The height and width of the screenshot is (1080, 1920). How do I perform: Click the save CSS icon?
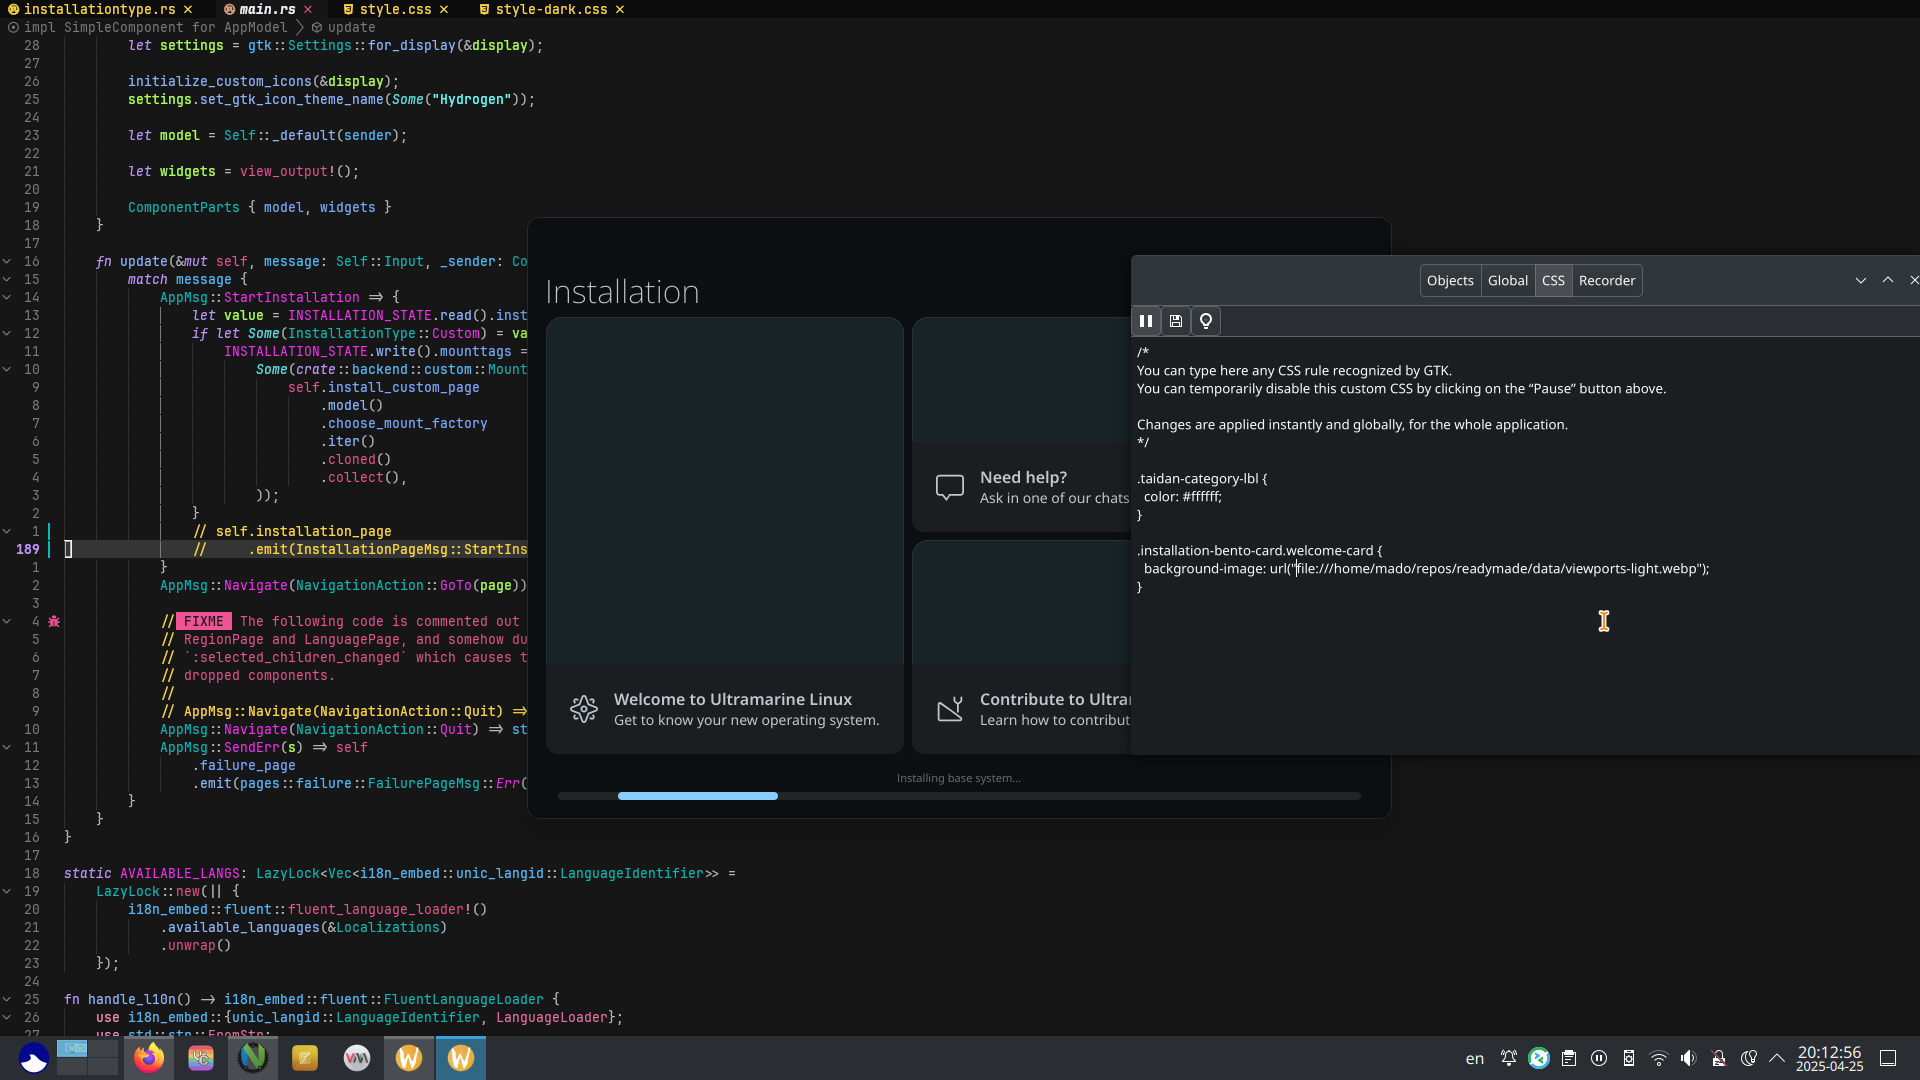click(x=1176, y=321)
